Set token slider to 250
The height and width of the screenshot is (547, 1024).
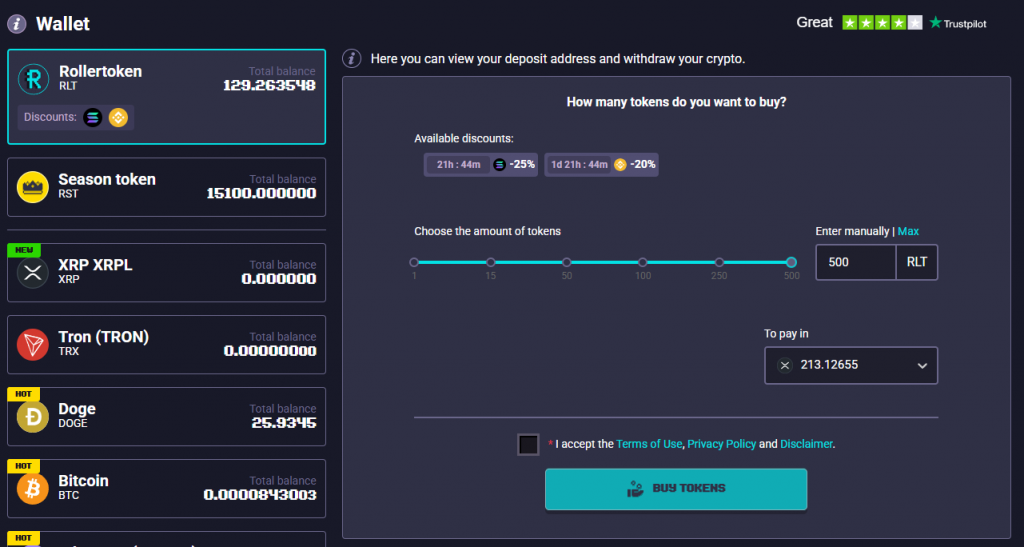[719, 262]
